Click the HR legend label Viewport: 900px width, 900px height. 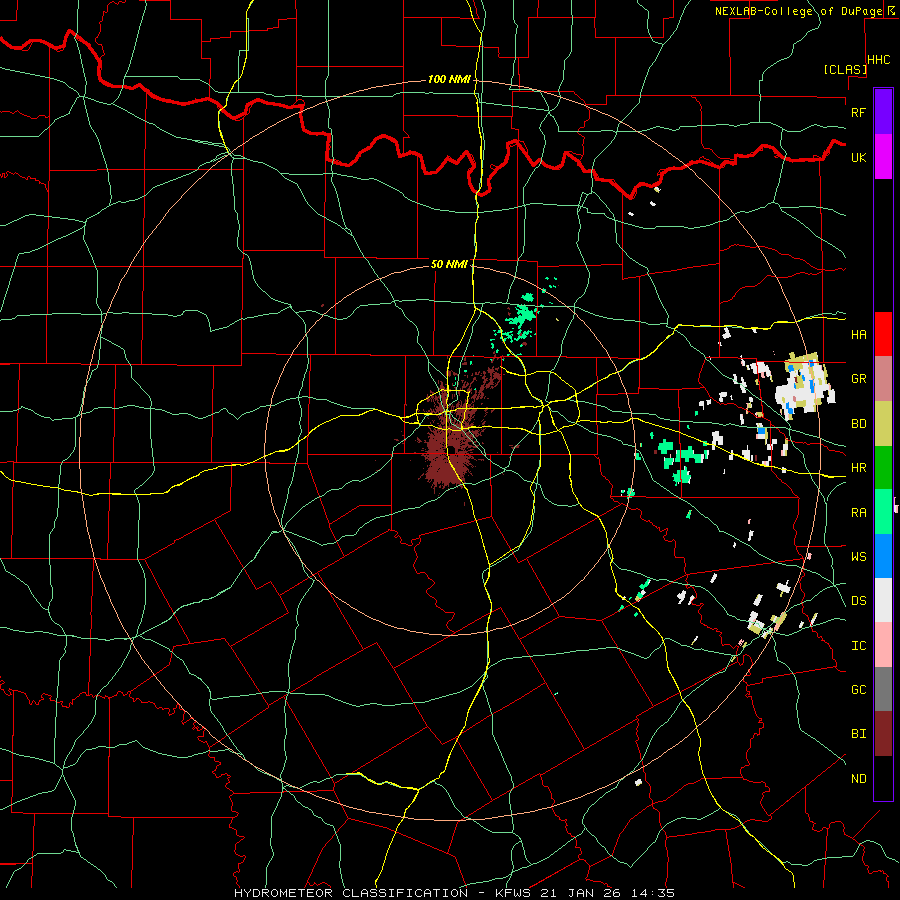click(x=858, y=468)
